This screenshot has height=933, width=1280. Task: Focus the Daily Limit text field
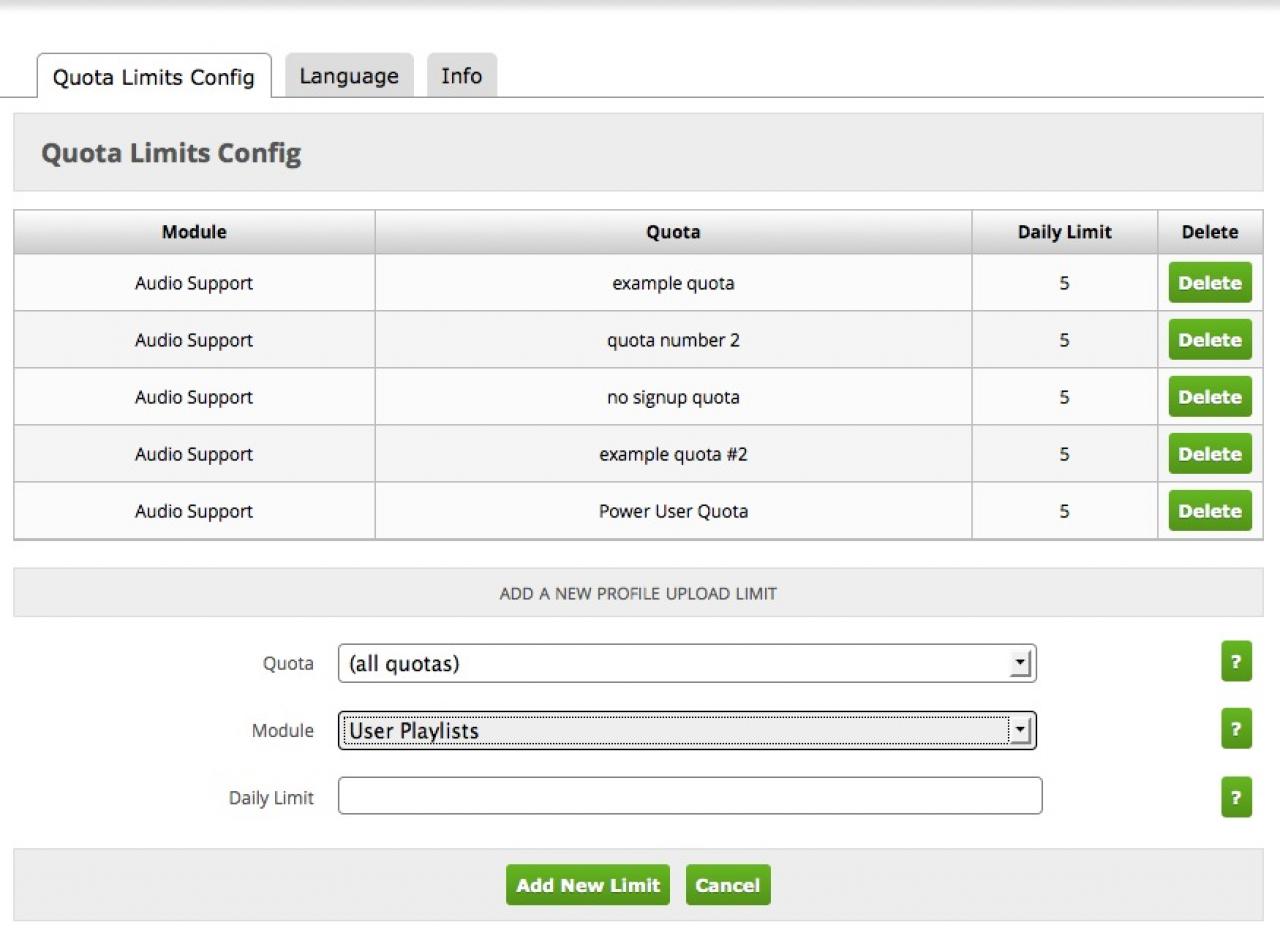pyautogui.click(x=690, y=796)
